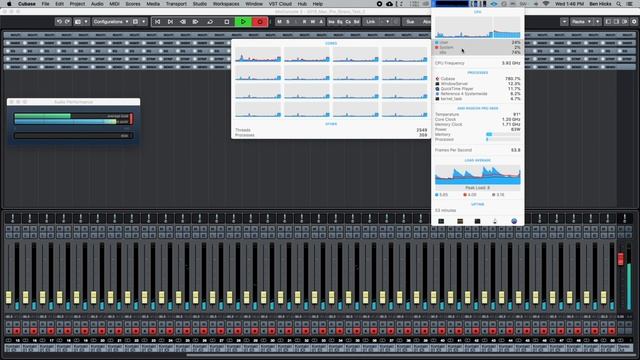Open the dropdown arrow beside Link
640x360 pixels.
(x=387, y=22)
